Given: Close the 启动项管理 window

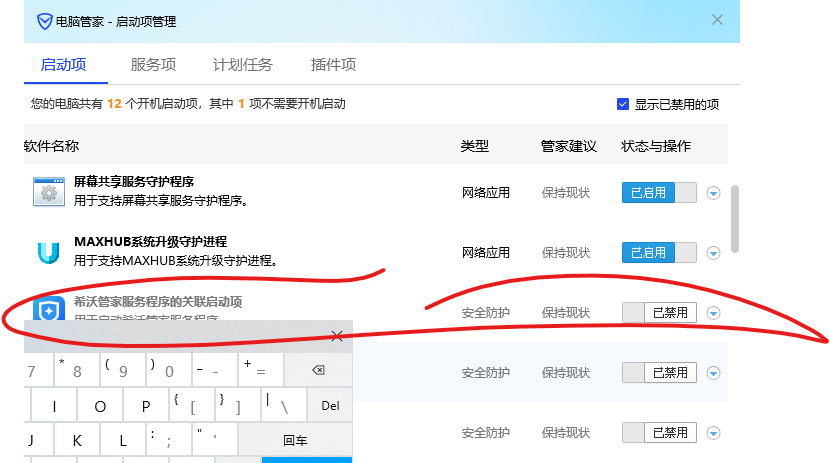Looking at the screenshot, I should (717, 20).
